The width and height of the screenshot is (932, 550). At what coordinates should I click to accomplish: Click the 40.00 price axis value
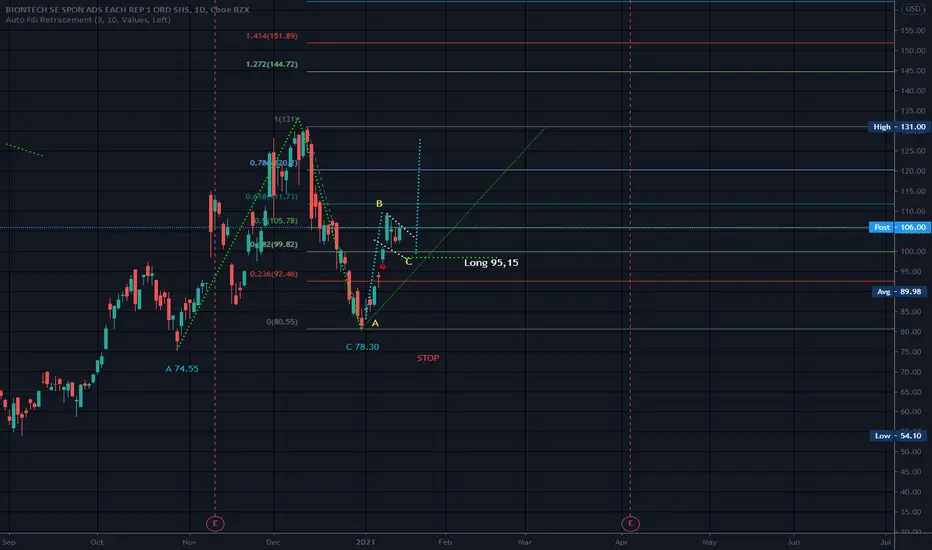coord(912,492)
